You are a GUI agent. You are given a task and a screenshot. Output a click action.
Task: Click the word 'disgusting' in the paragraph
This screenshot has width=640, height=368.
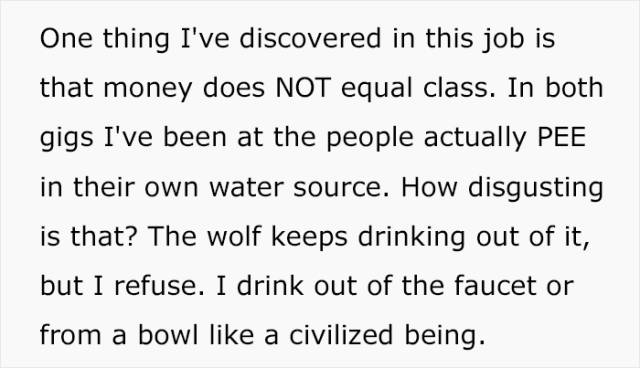536,189
